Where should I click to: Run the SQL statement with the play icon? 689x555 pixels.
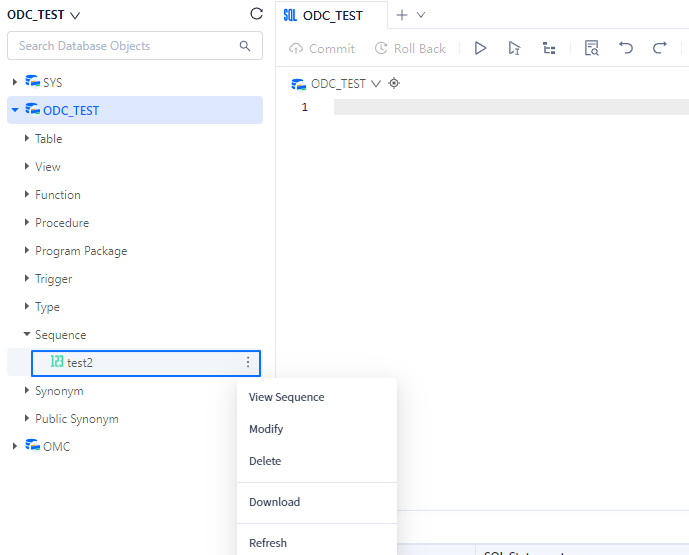(x=480, y=48)
